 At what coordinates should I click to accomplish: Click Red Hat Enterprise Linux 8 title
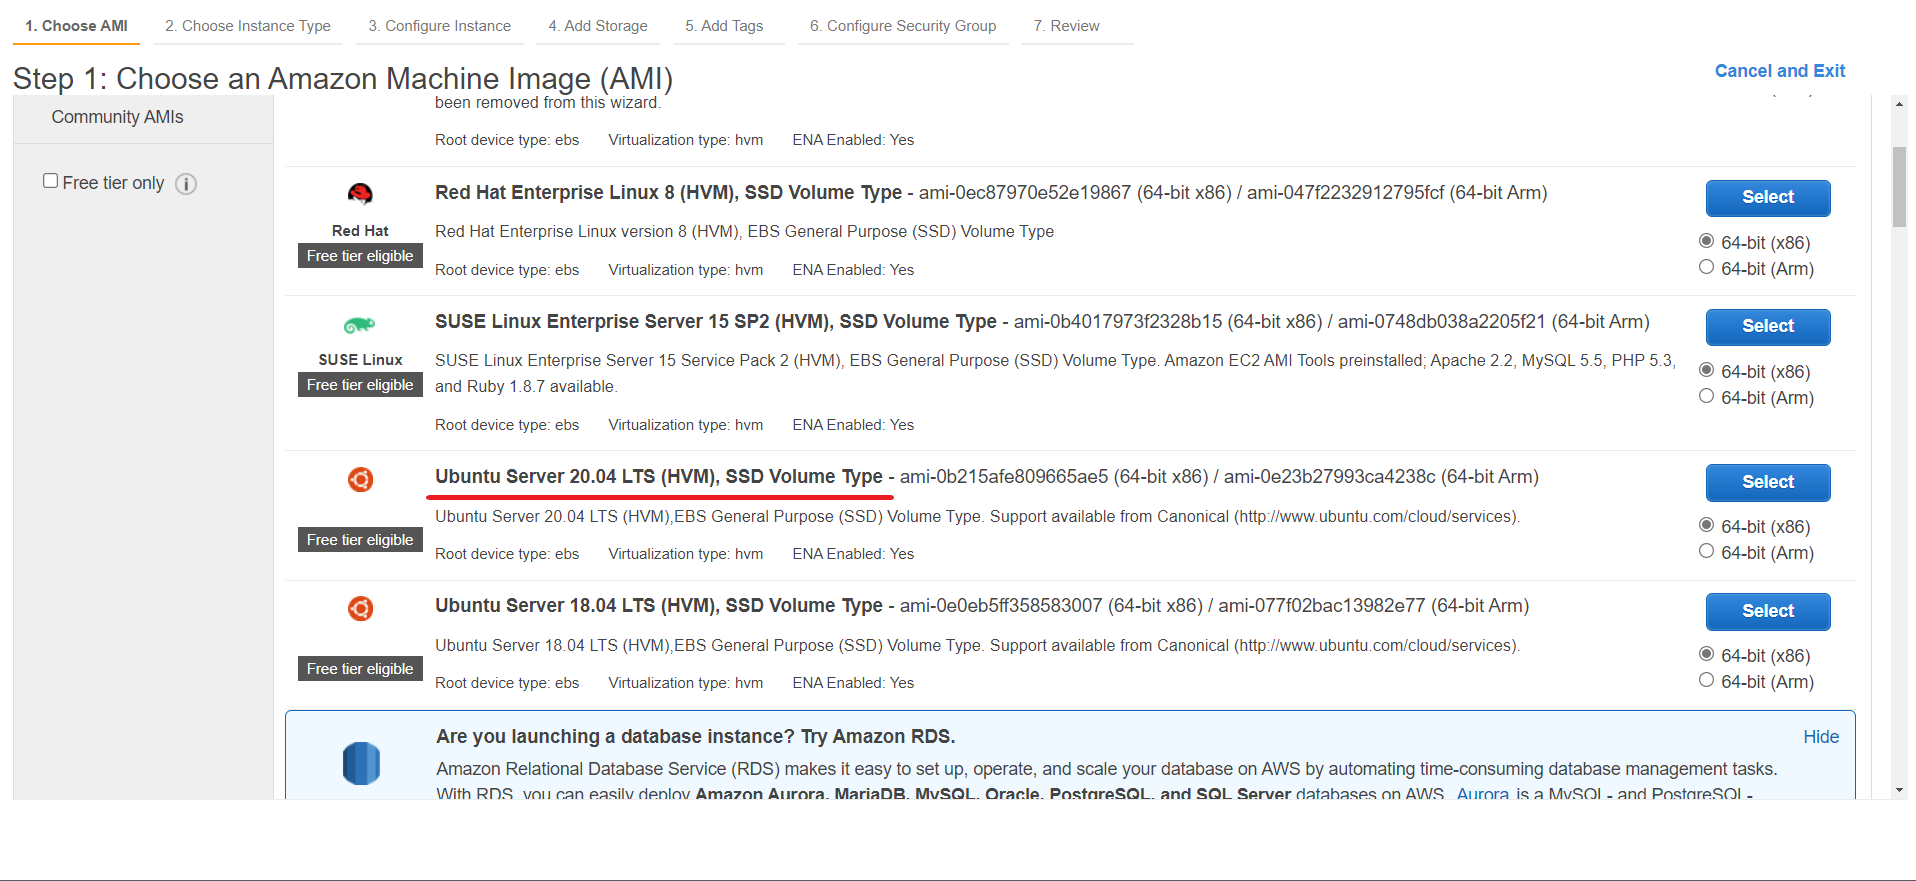pos(668,193)
